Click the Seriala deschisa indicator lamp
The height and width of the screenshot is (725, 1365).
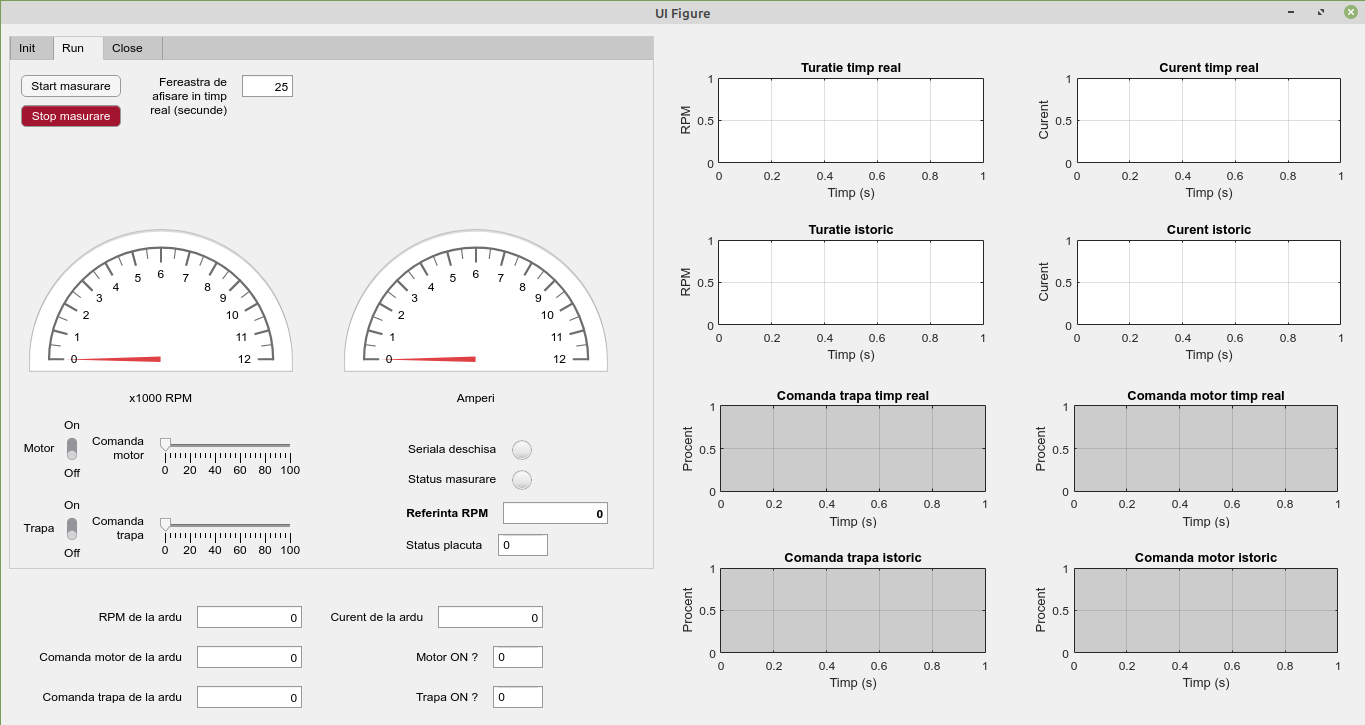(x=522, y=450)
